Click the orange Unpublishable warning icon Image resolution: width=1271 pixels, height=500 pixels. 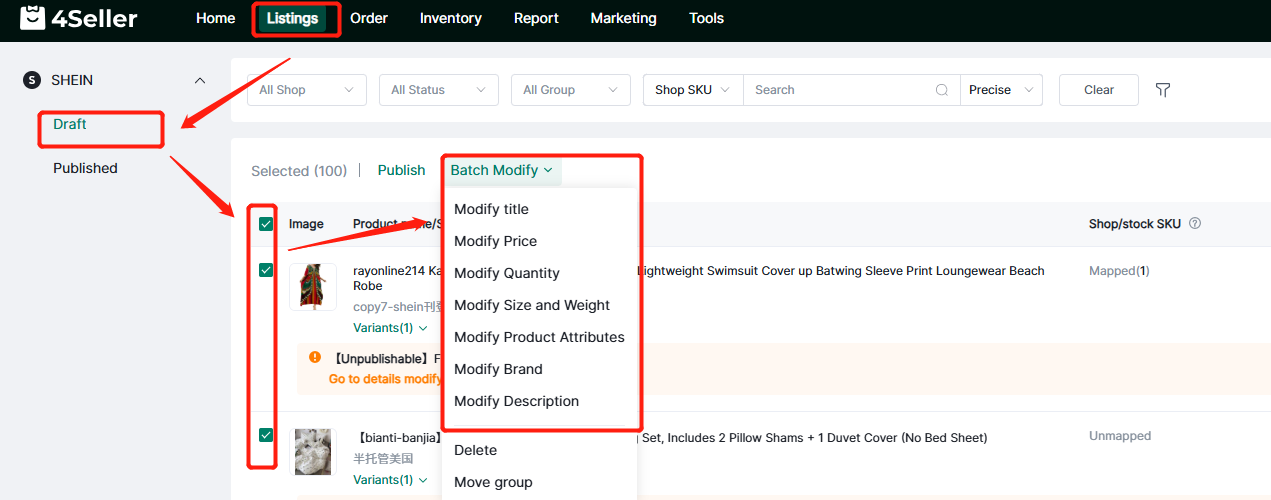315,357
